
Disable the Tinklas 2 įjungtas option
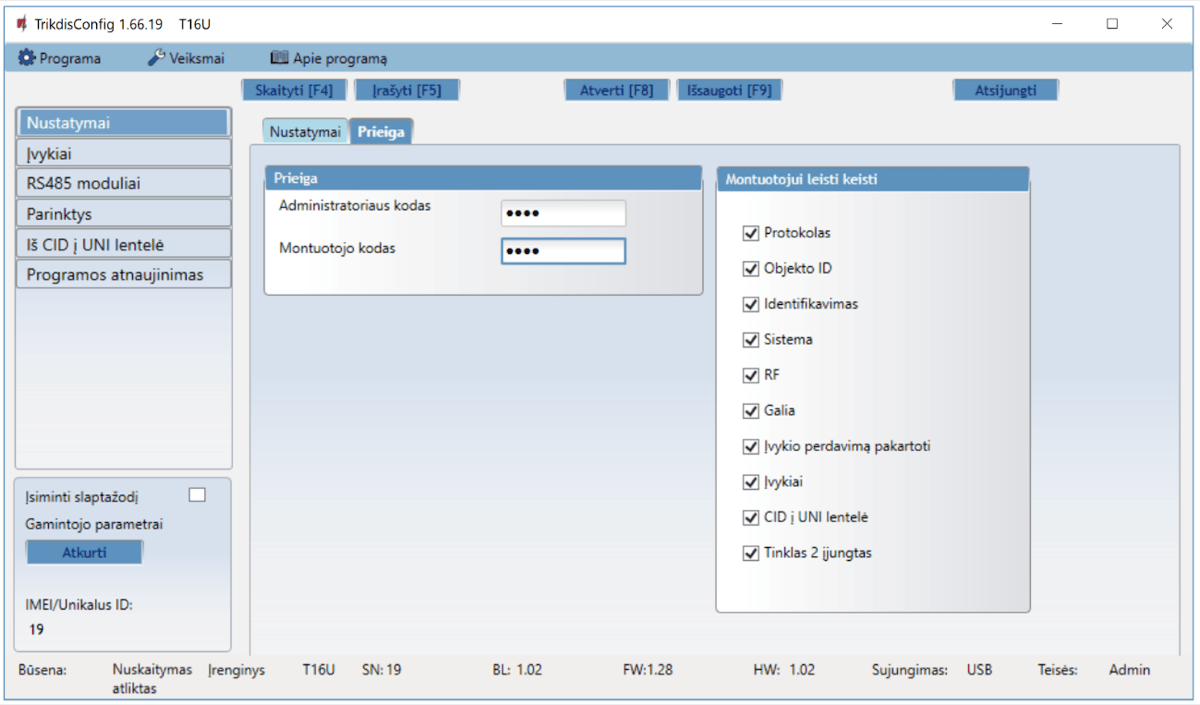tap(751, 553)
